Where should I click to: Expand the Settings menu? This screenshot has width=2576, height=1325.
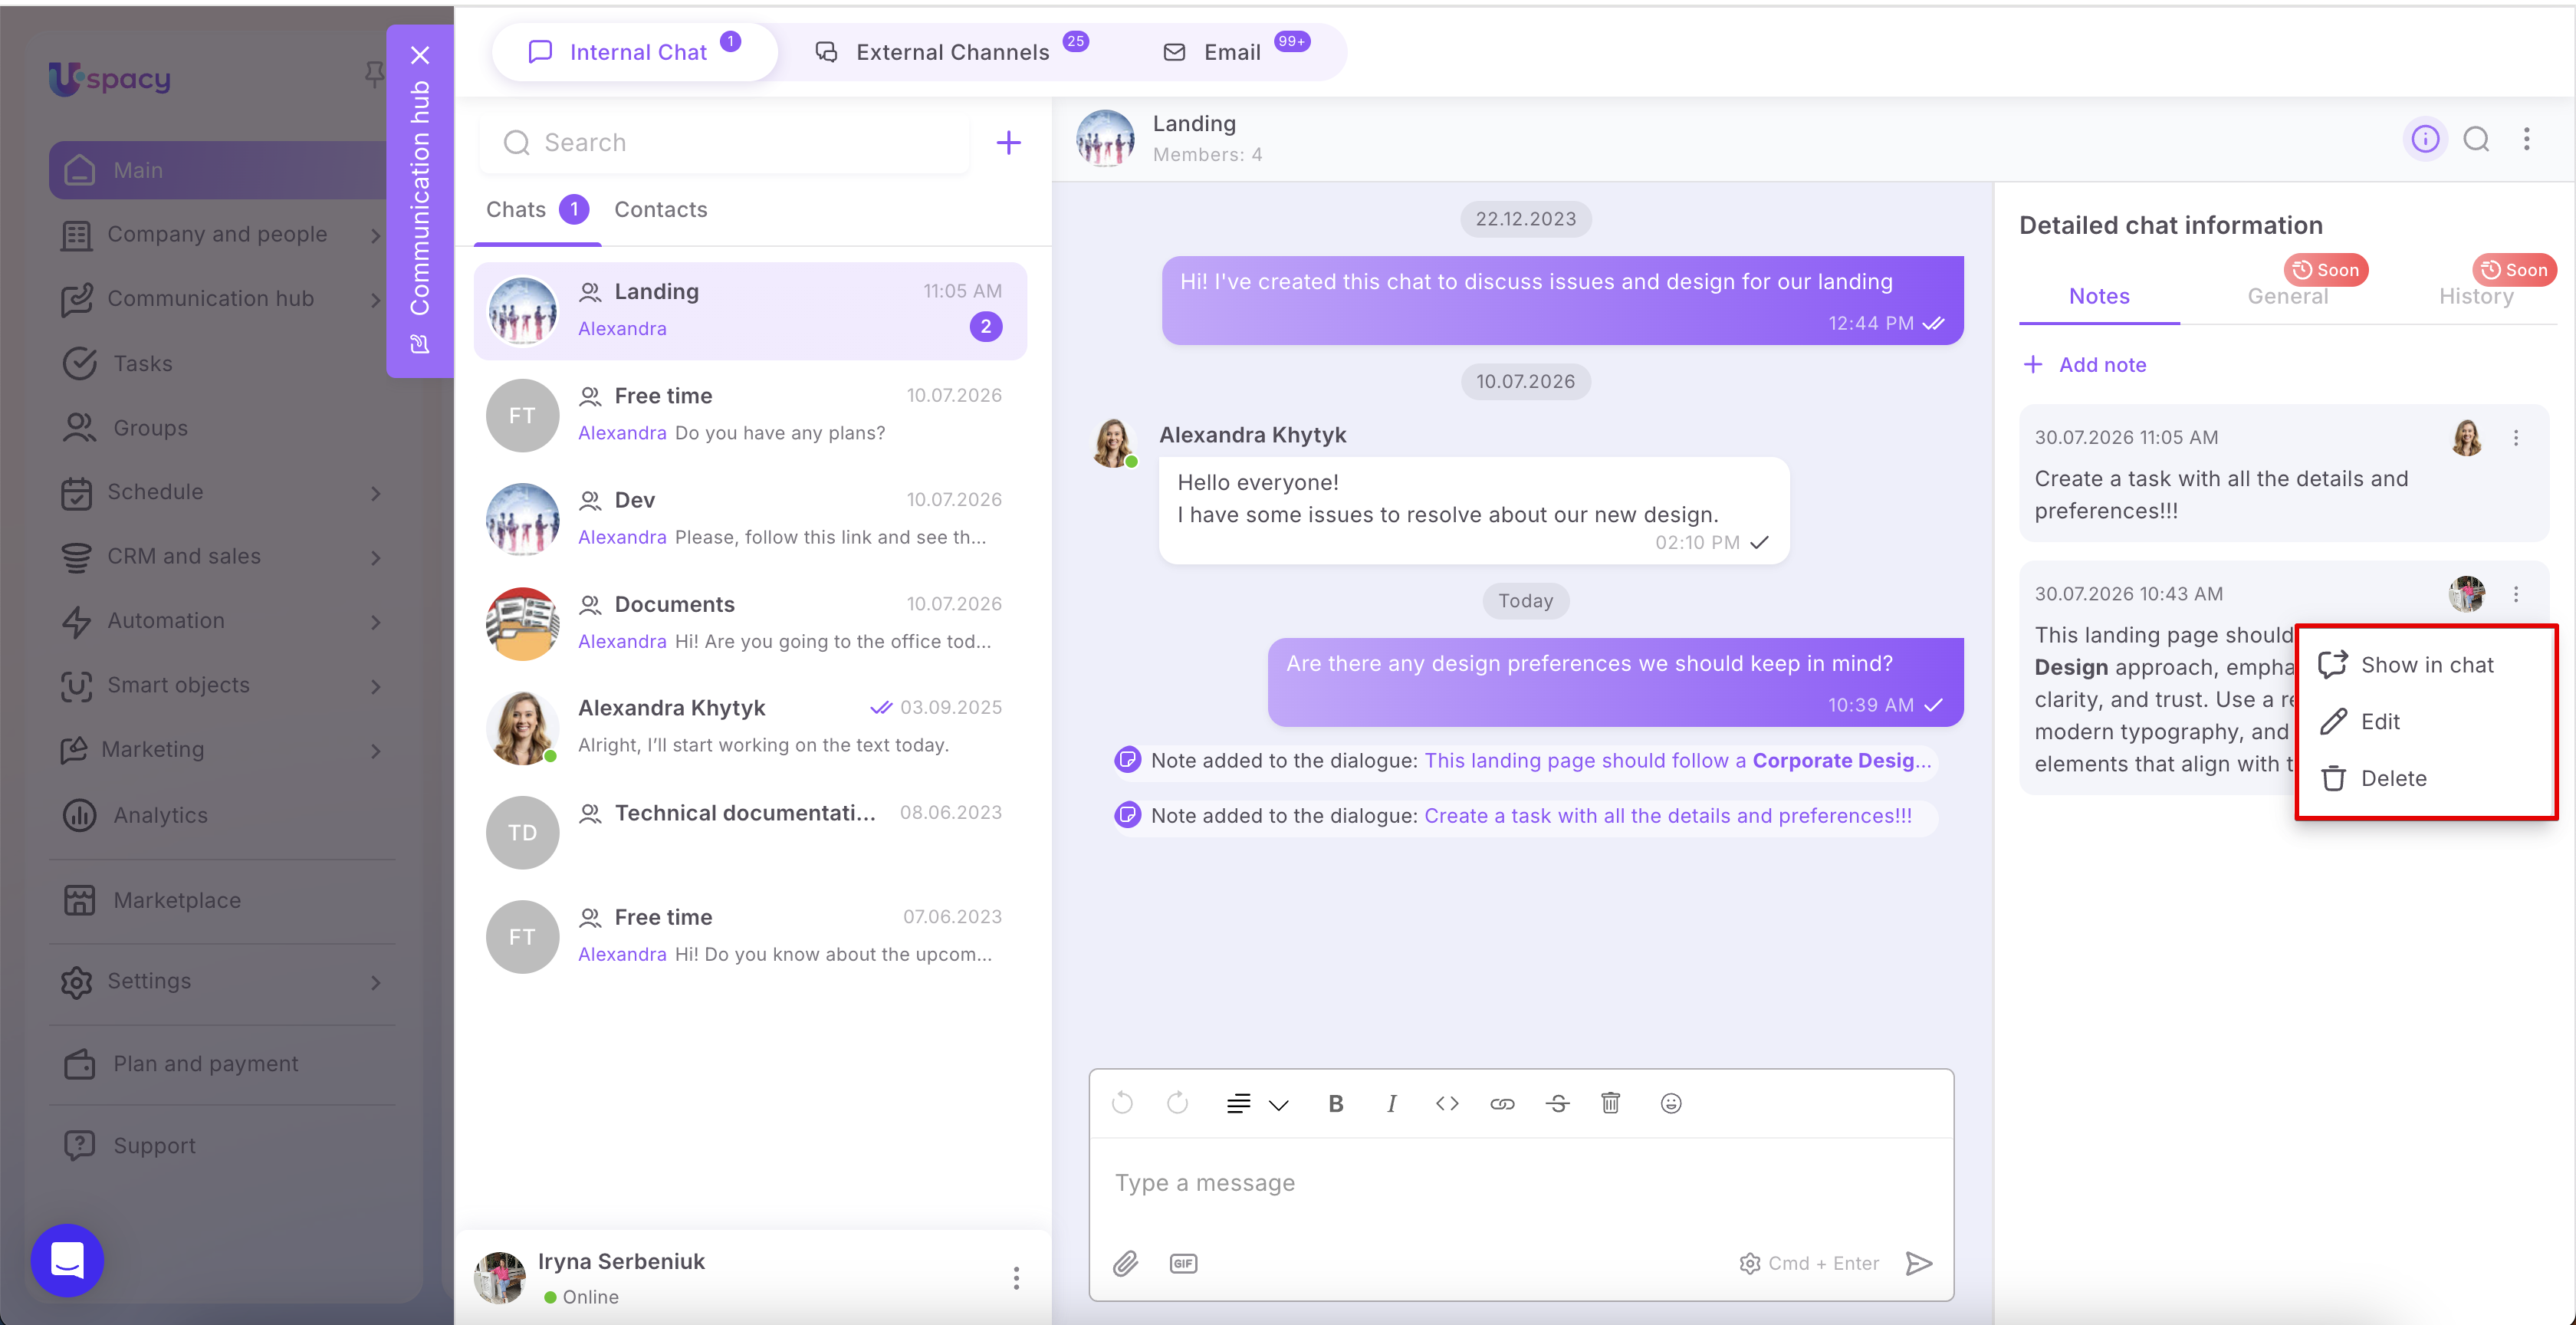376,982
